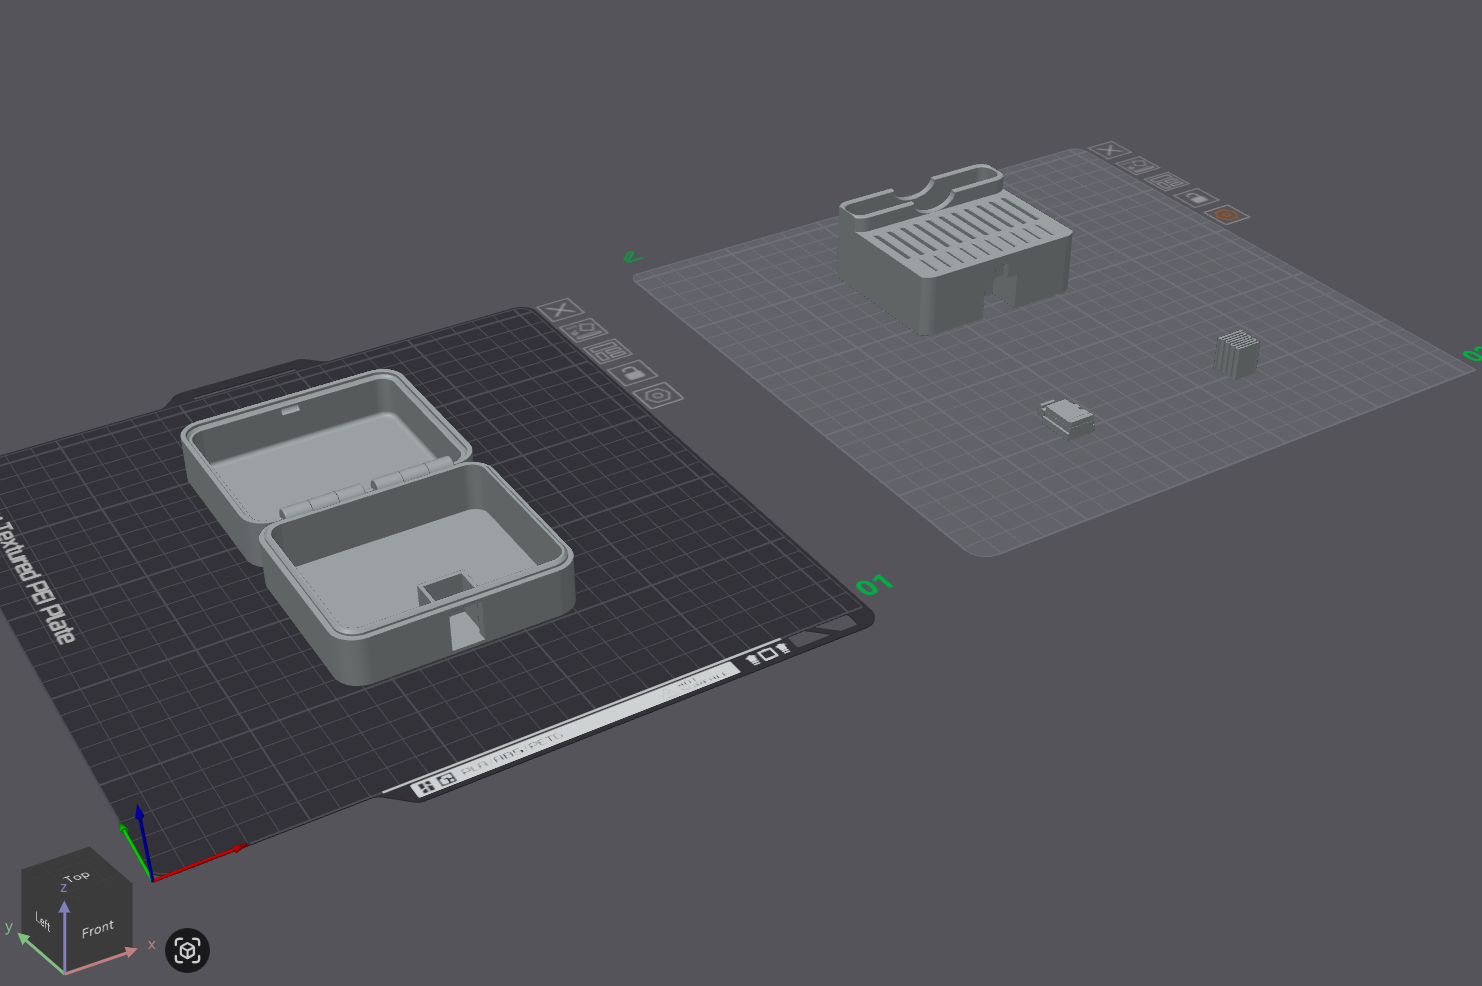Viewport: 1482px width, 986px height.
Task: Click the Front face of the view cube
Action: point(98,929)
